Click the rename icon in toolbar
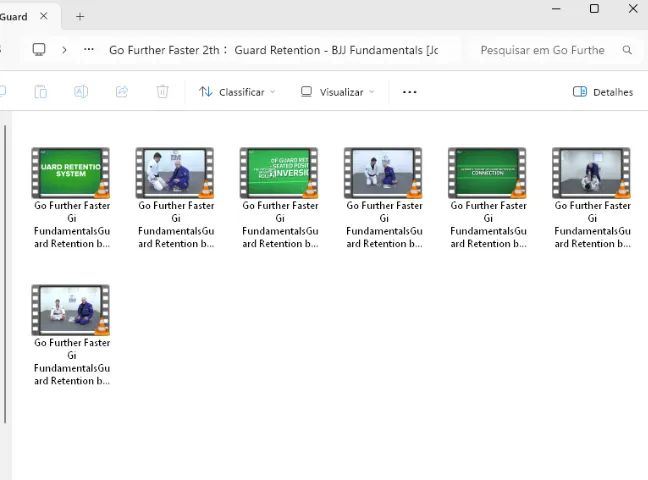The width and height of the screenshot is (648, 480). coord(81,91)
